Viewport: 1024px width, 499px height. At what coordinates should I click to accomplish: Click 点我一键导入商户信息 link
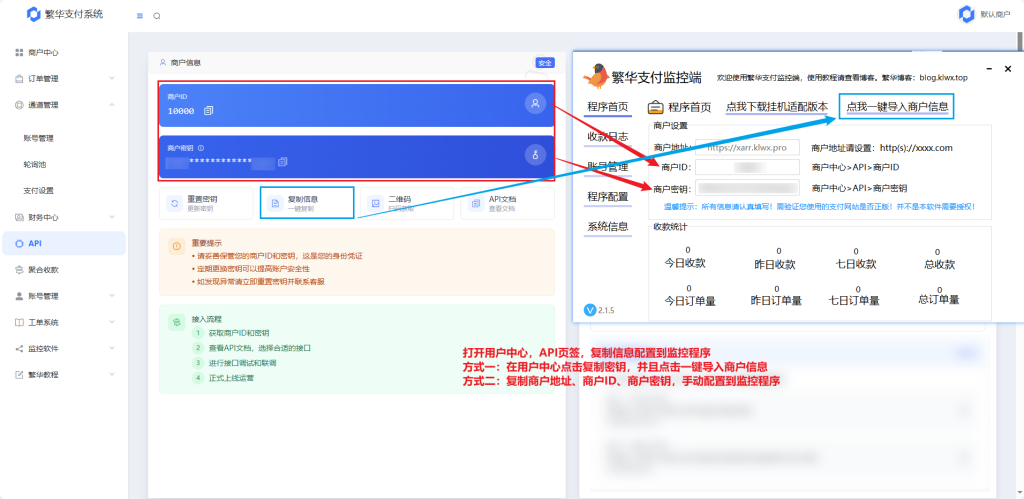[897, 106]
